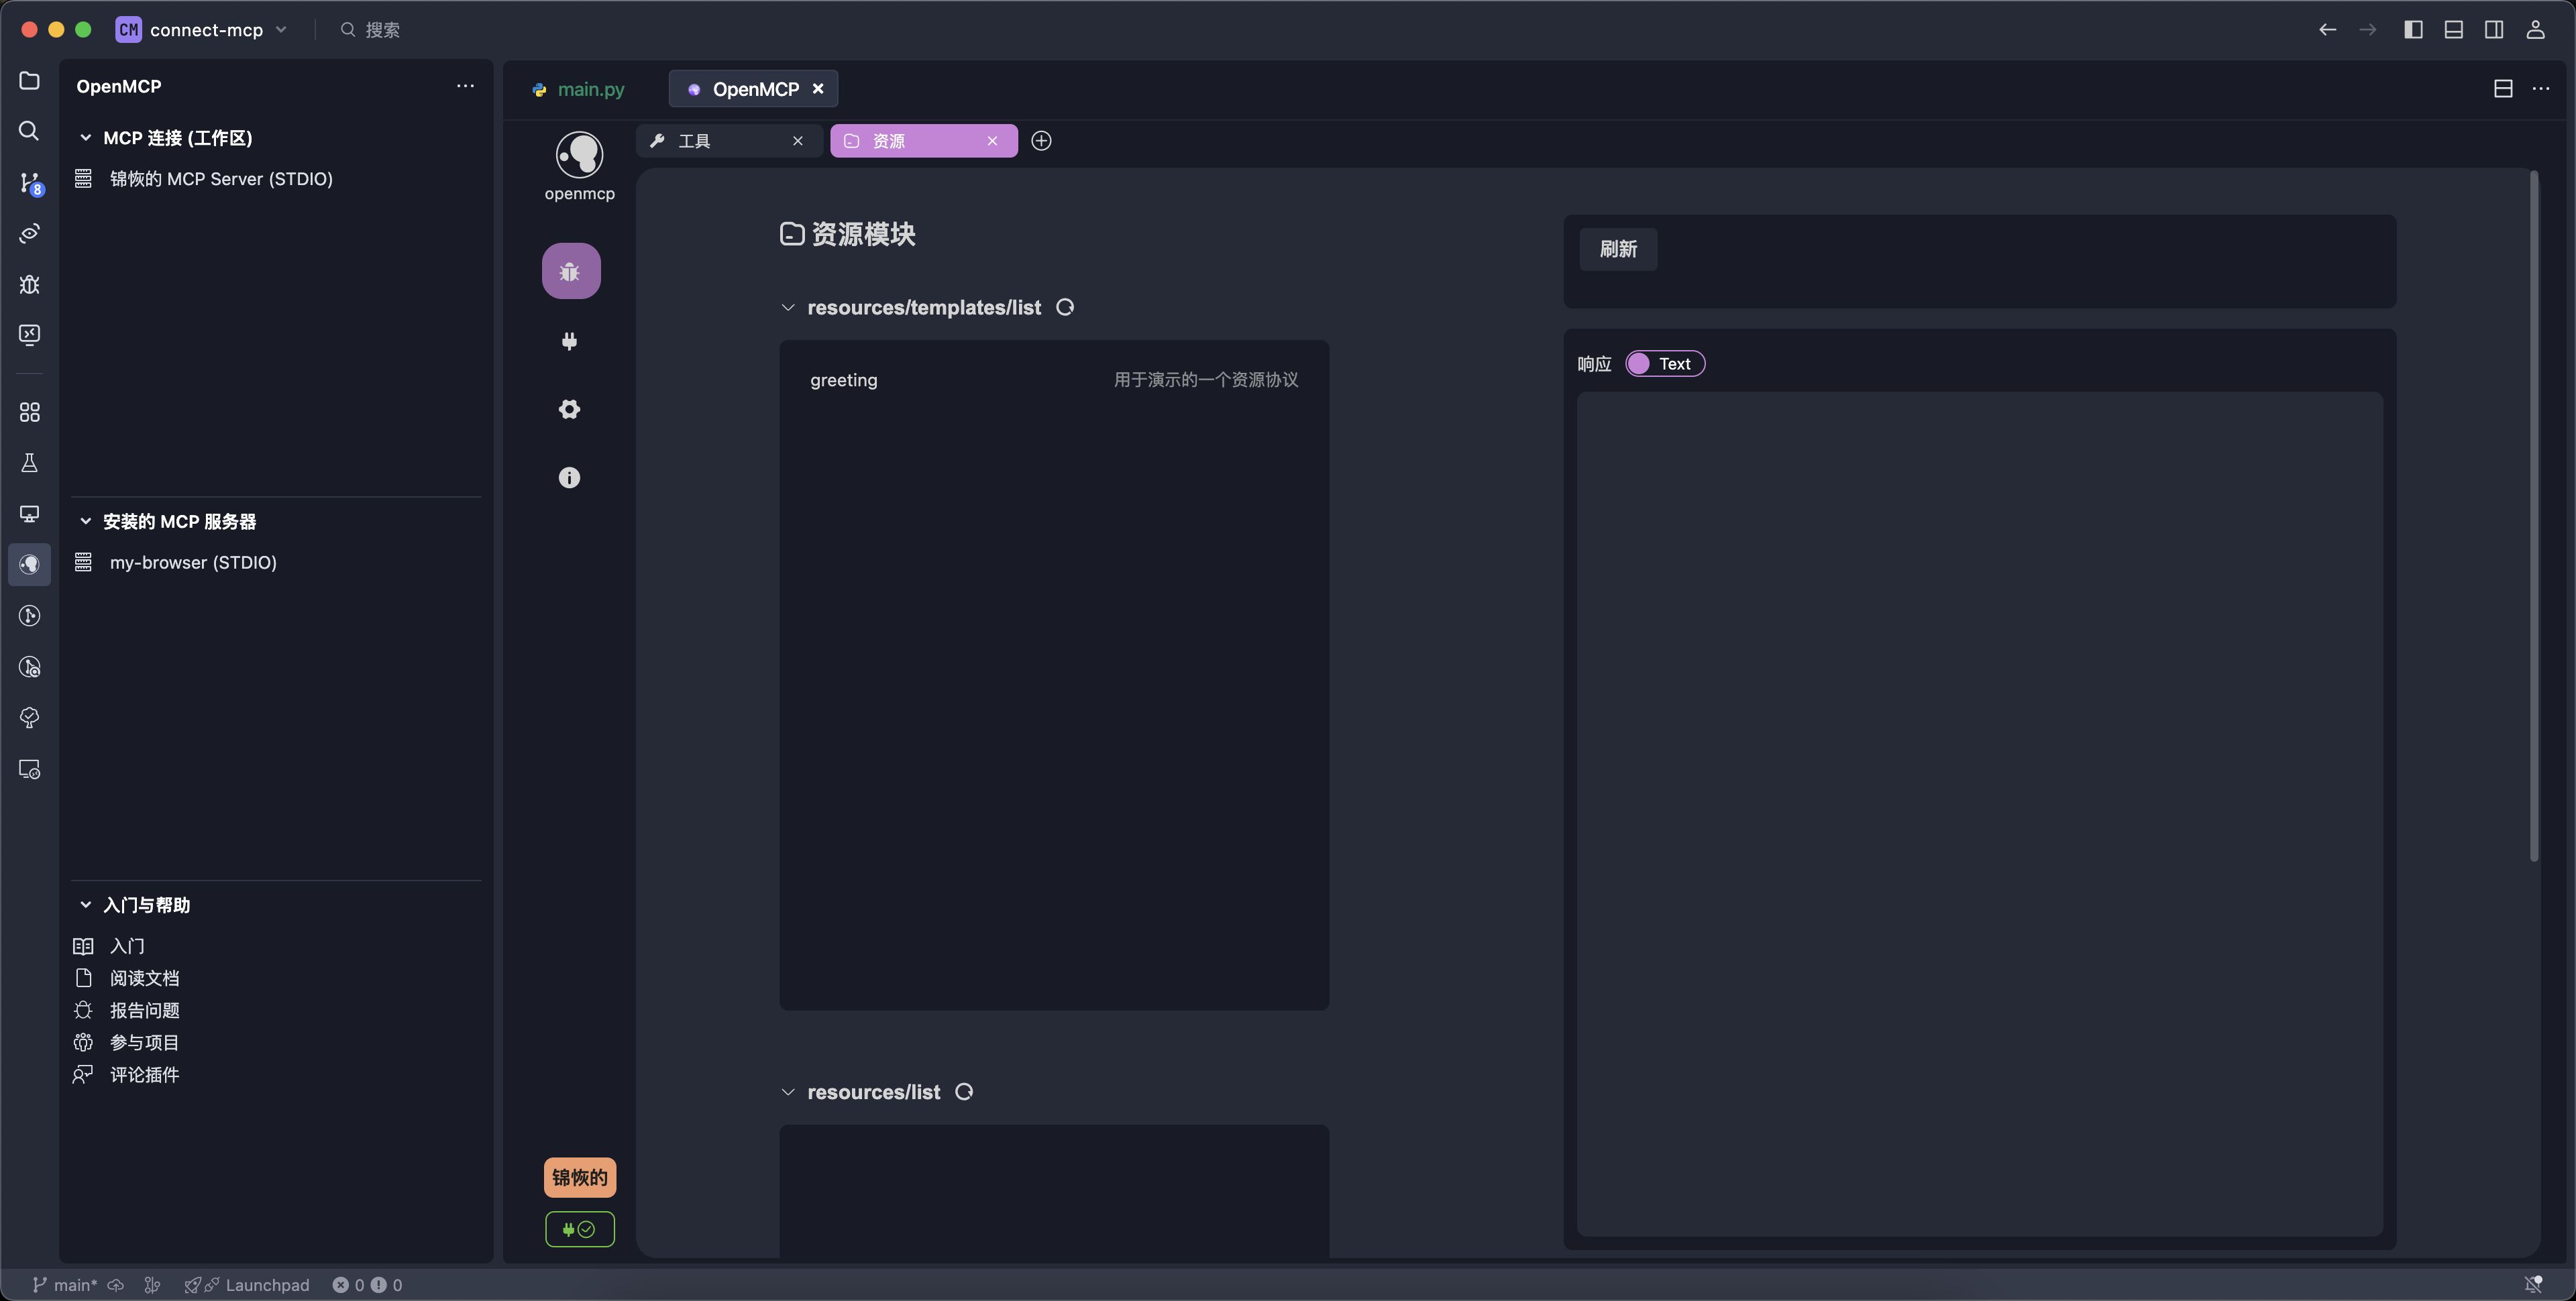This screenshot has height=1301, width=2576.
Task: Select the bug debug icon in openmcp panel
Action: 570,270
